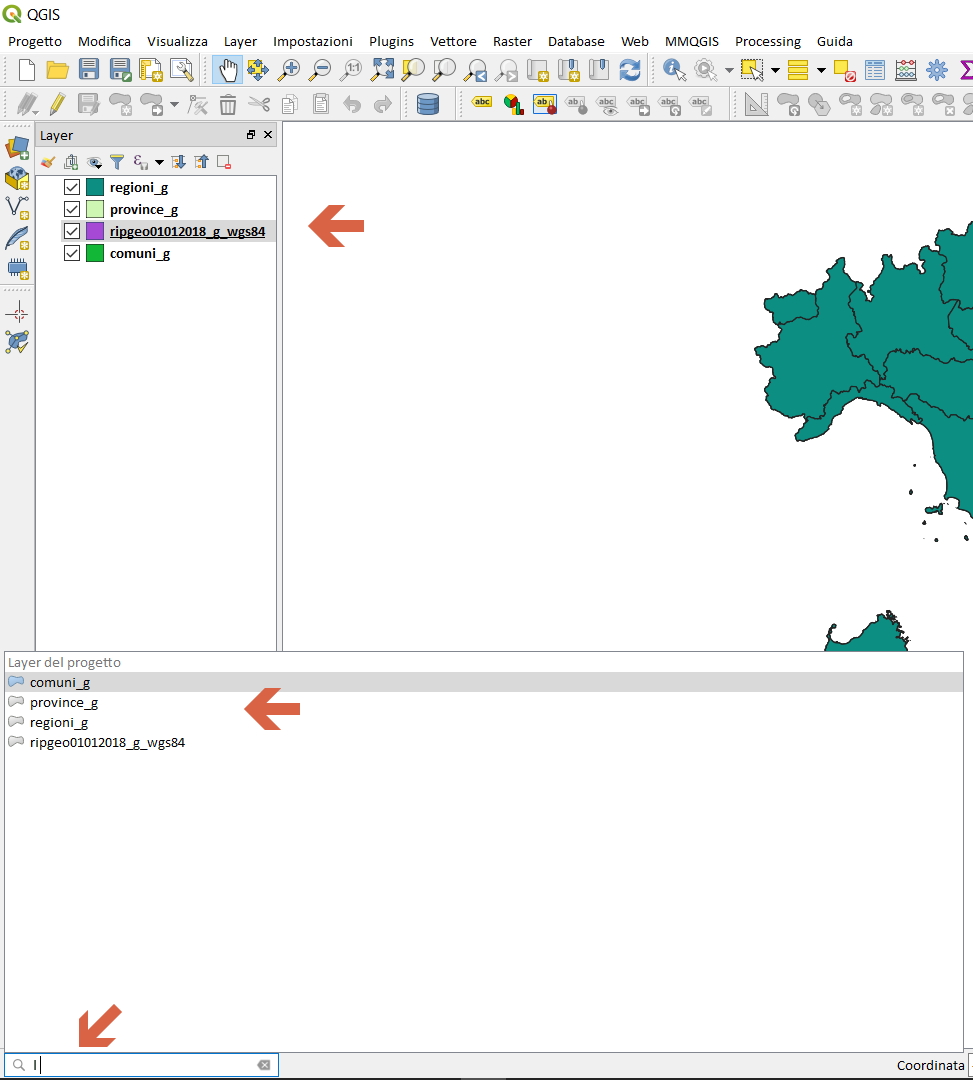973x1080 pixels.
Task: Choose province_g in the locator results
Action: pos(64,703)
